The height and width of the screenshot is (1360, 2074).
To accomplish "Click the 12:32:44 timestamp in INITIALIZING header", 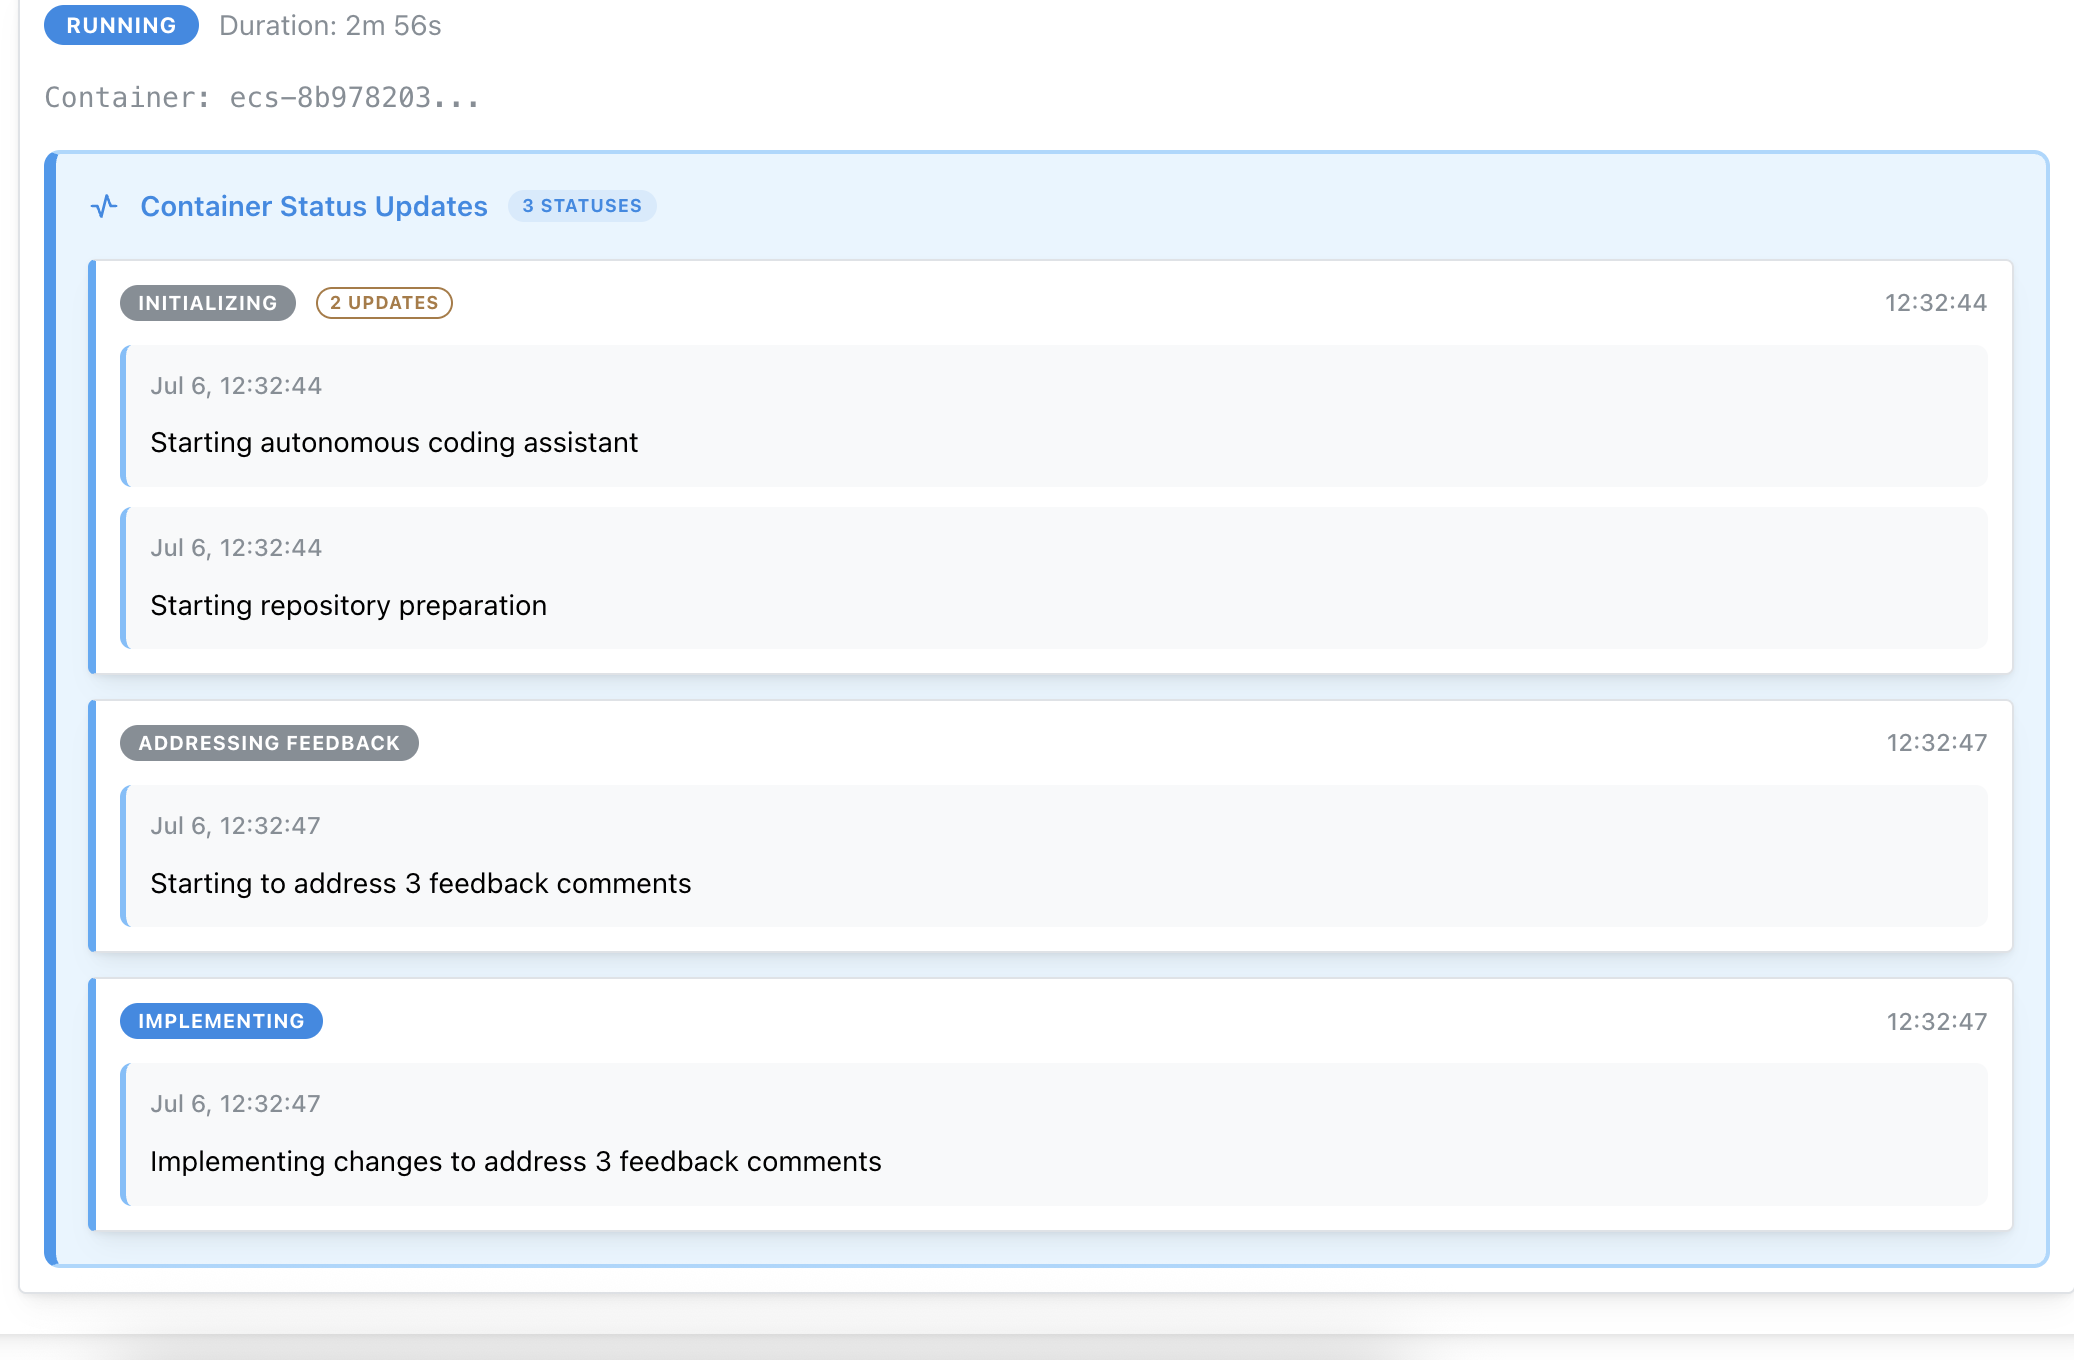I will click(1936, 303).
